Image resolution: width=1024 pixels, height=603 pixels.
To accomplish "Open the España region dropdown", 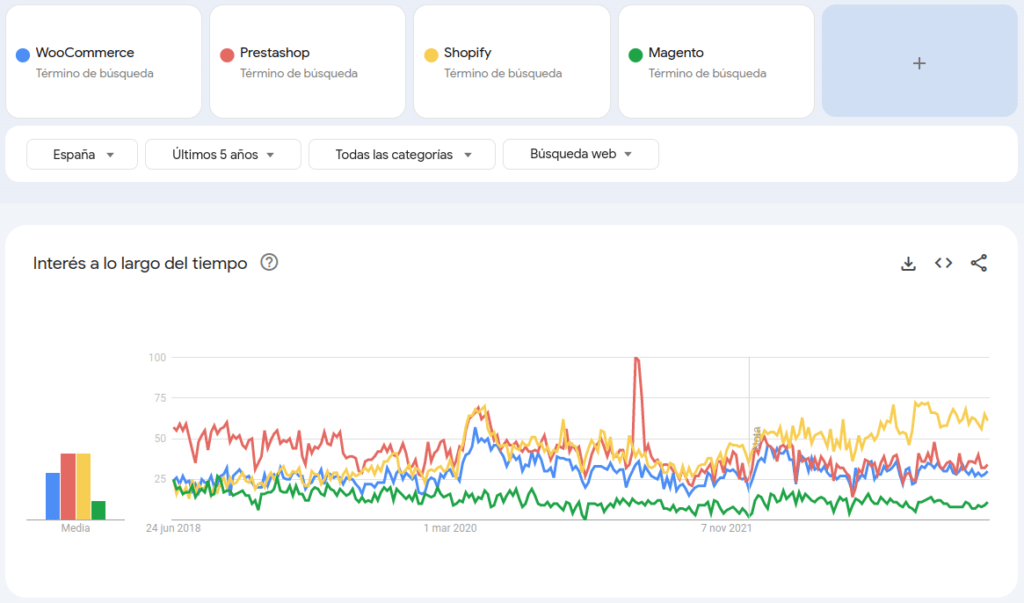I will tap(82, 154).
